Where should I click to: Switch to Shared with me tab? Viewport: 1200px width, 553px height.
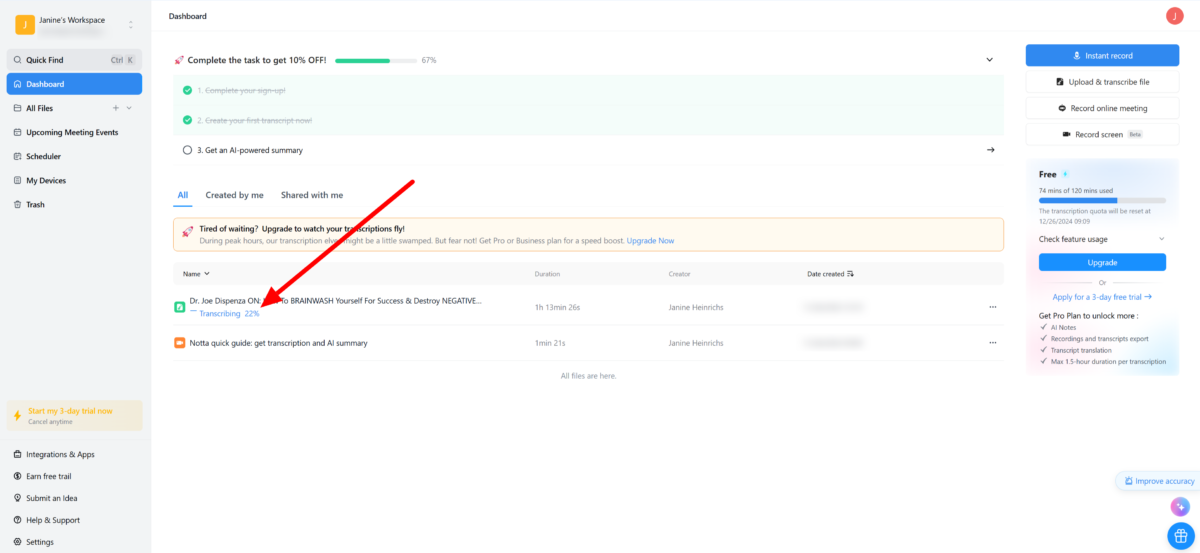tap(312, 195)
